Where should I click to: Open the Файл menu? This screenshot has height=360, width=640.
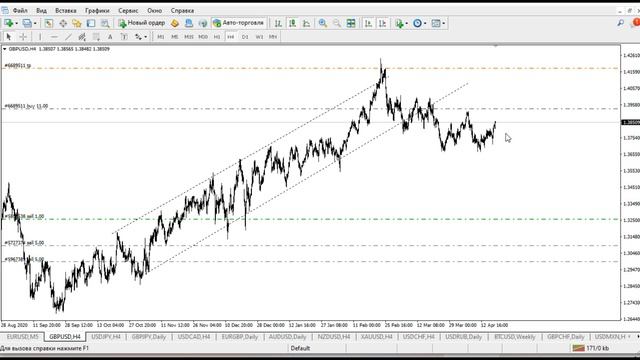(20, 11)
